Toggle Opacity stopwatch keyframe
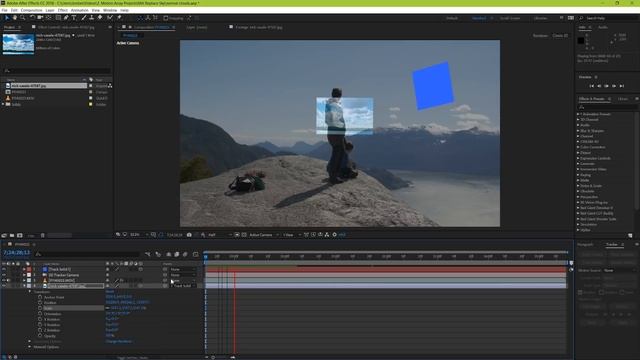 (x=40, y=336)
